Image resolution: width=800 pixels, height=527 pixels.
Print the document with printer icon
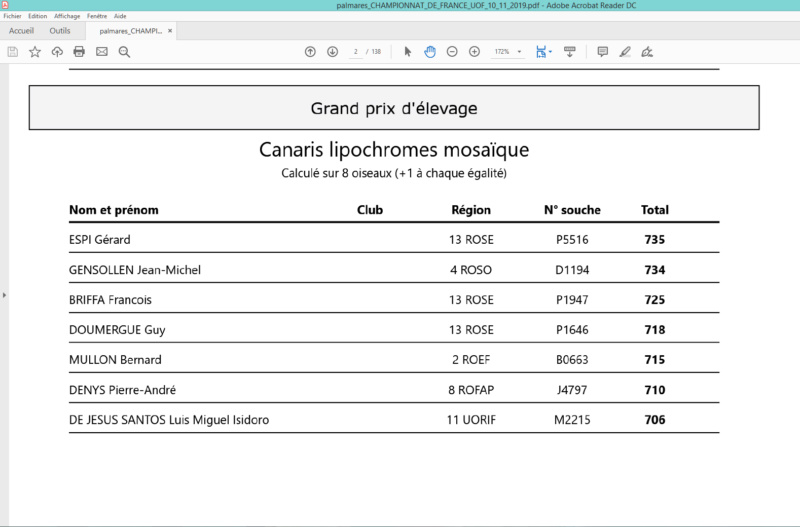click(79, 52)
